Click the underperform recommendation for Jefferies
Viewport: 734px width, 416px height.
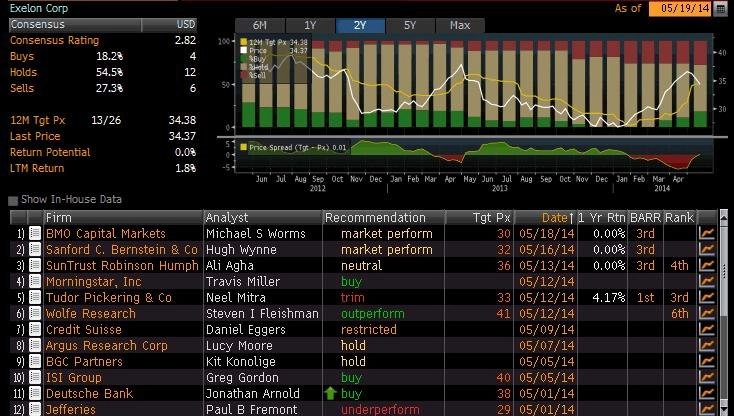click(x=380, y=409)
